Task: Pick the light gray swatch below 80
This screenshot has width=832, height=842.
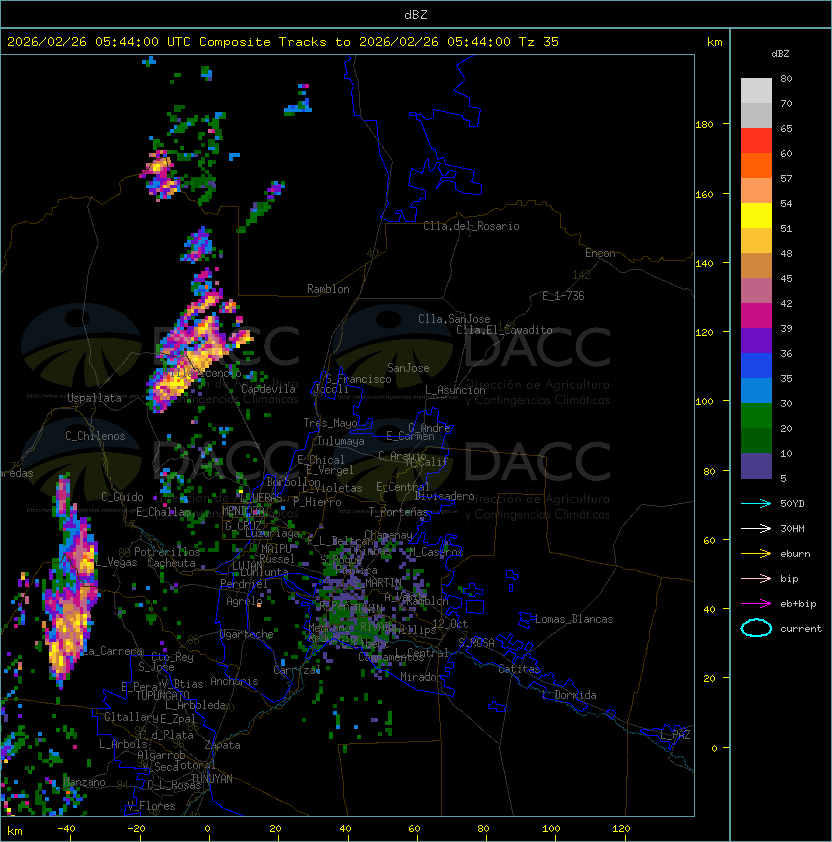Action: (x=756, y=90)
